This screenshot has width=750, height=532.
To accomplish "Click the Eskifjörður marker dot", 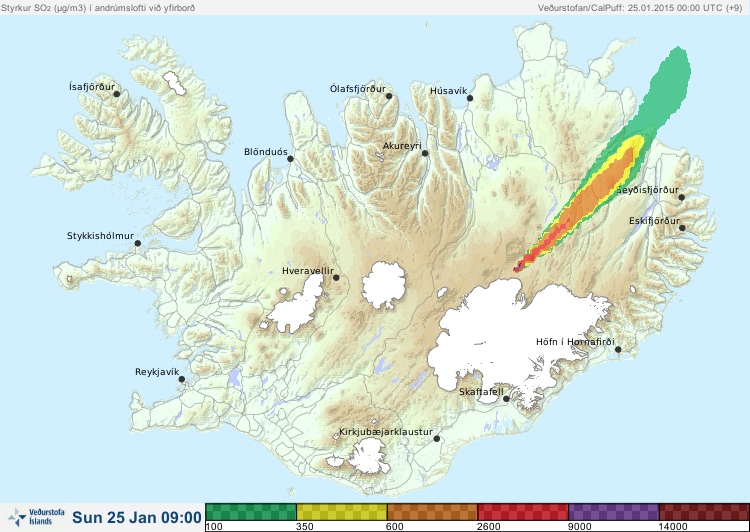I will click(x=682, y=228).
